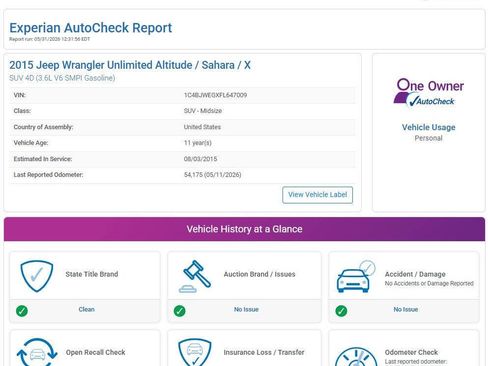Select the Open Recall Check icon

(x=37, y=352)
